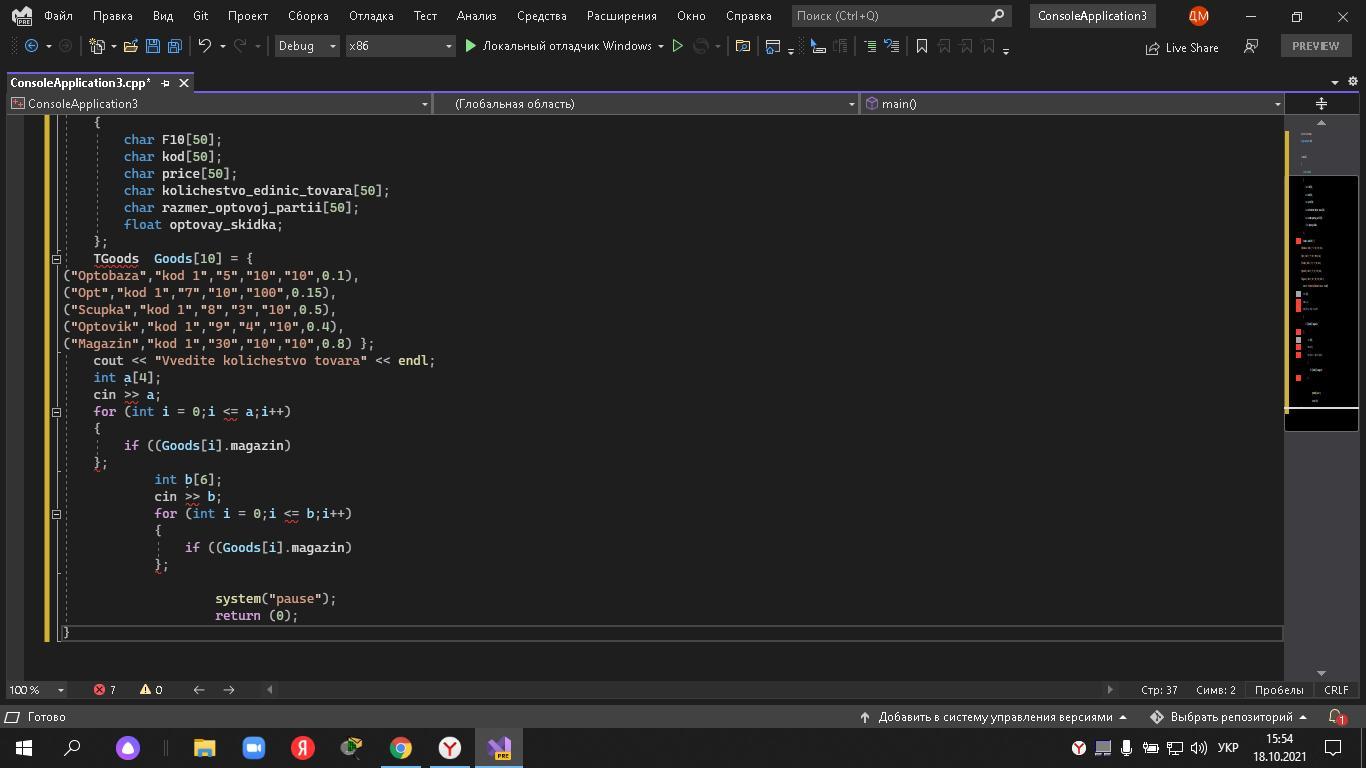
Task: Click the error count icon in status strip
Action: (x=100, y=689)
